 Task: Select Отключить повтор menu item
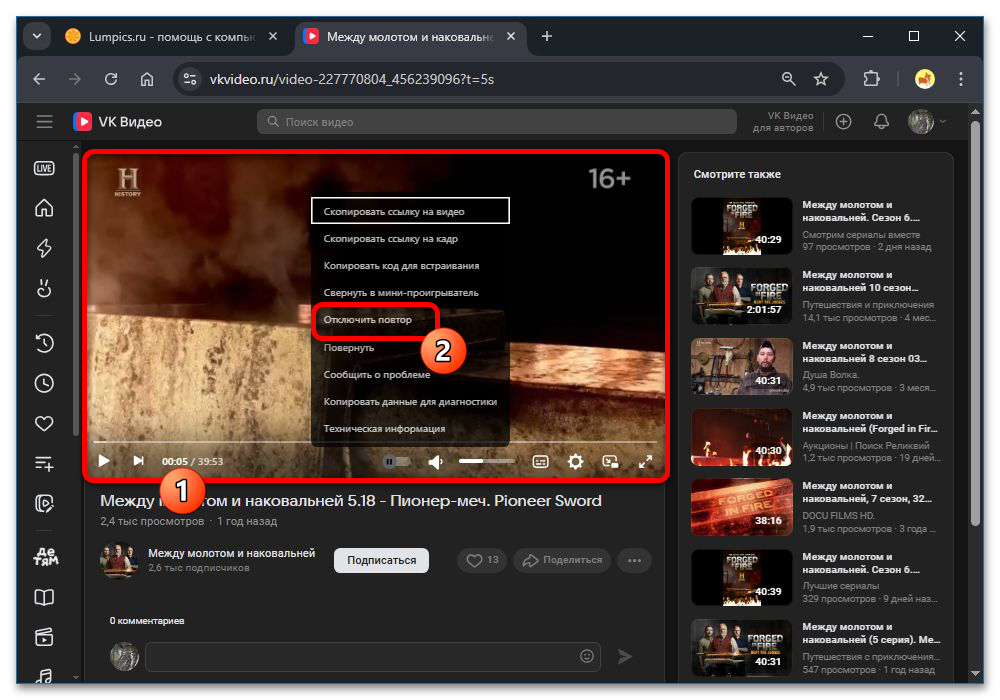coord(410,319)
